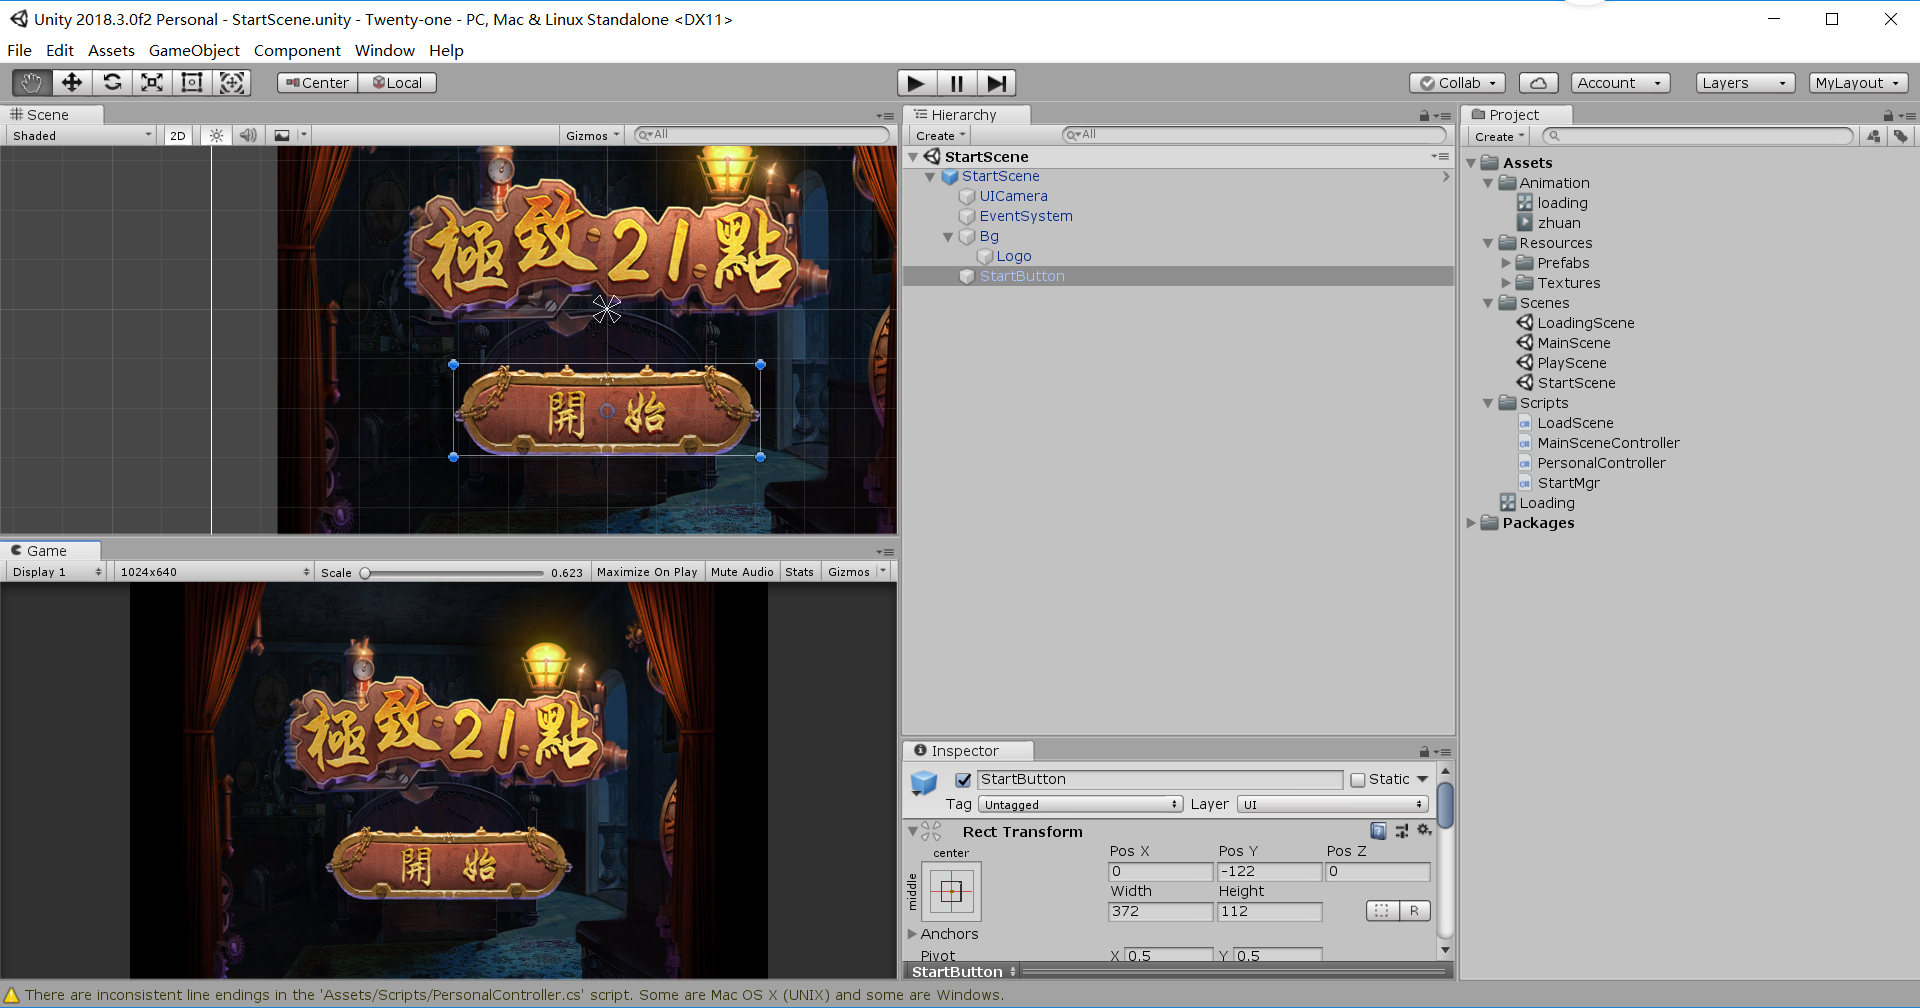Toggle raw edit mode R button
The height and width of the screenshot is (1008, 1920).
(1414, 911)
